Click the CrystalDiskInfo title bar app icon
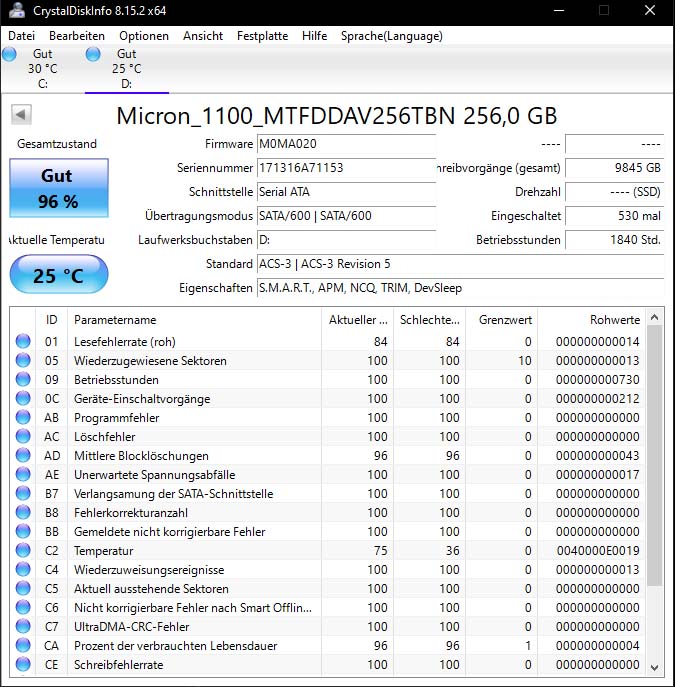 pos(17,10)
